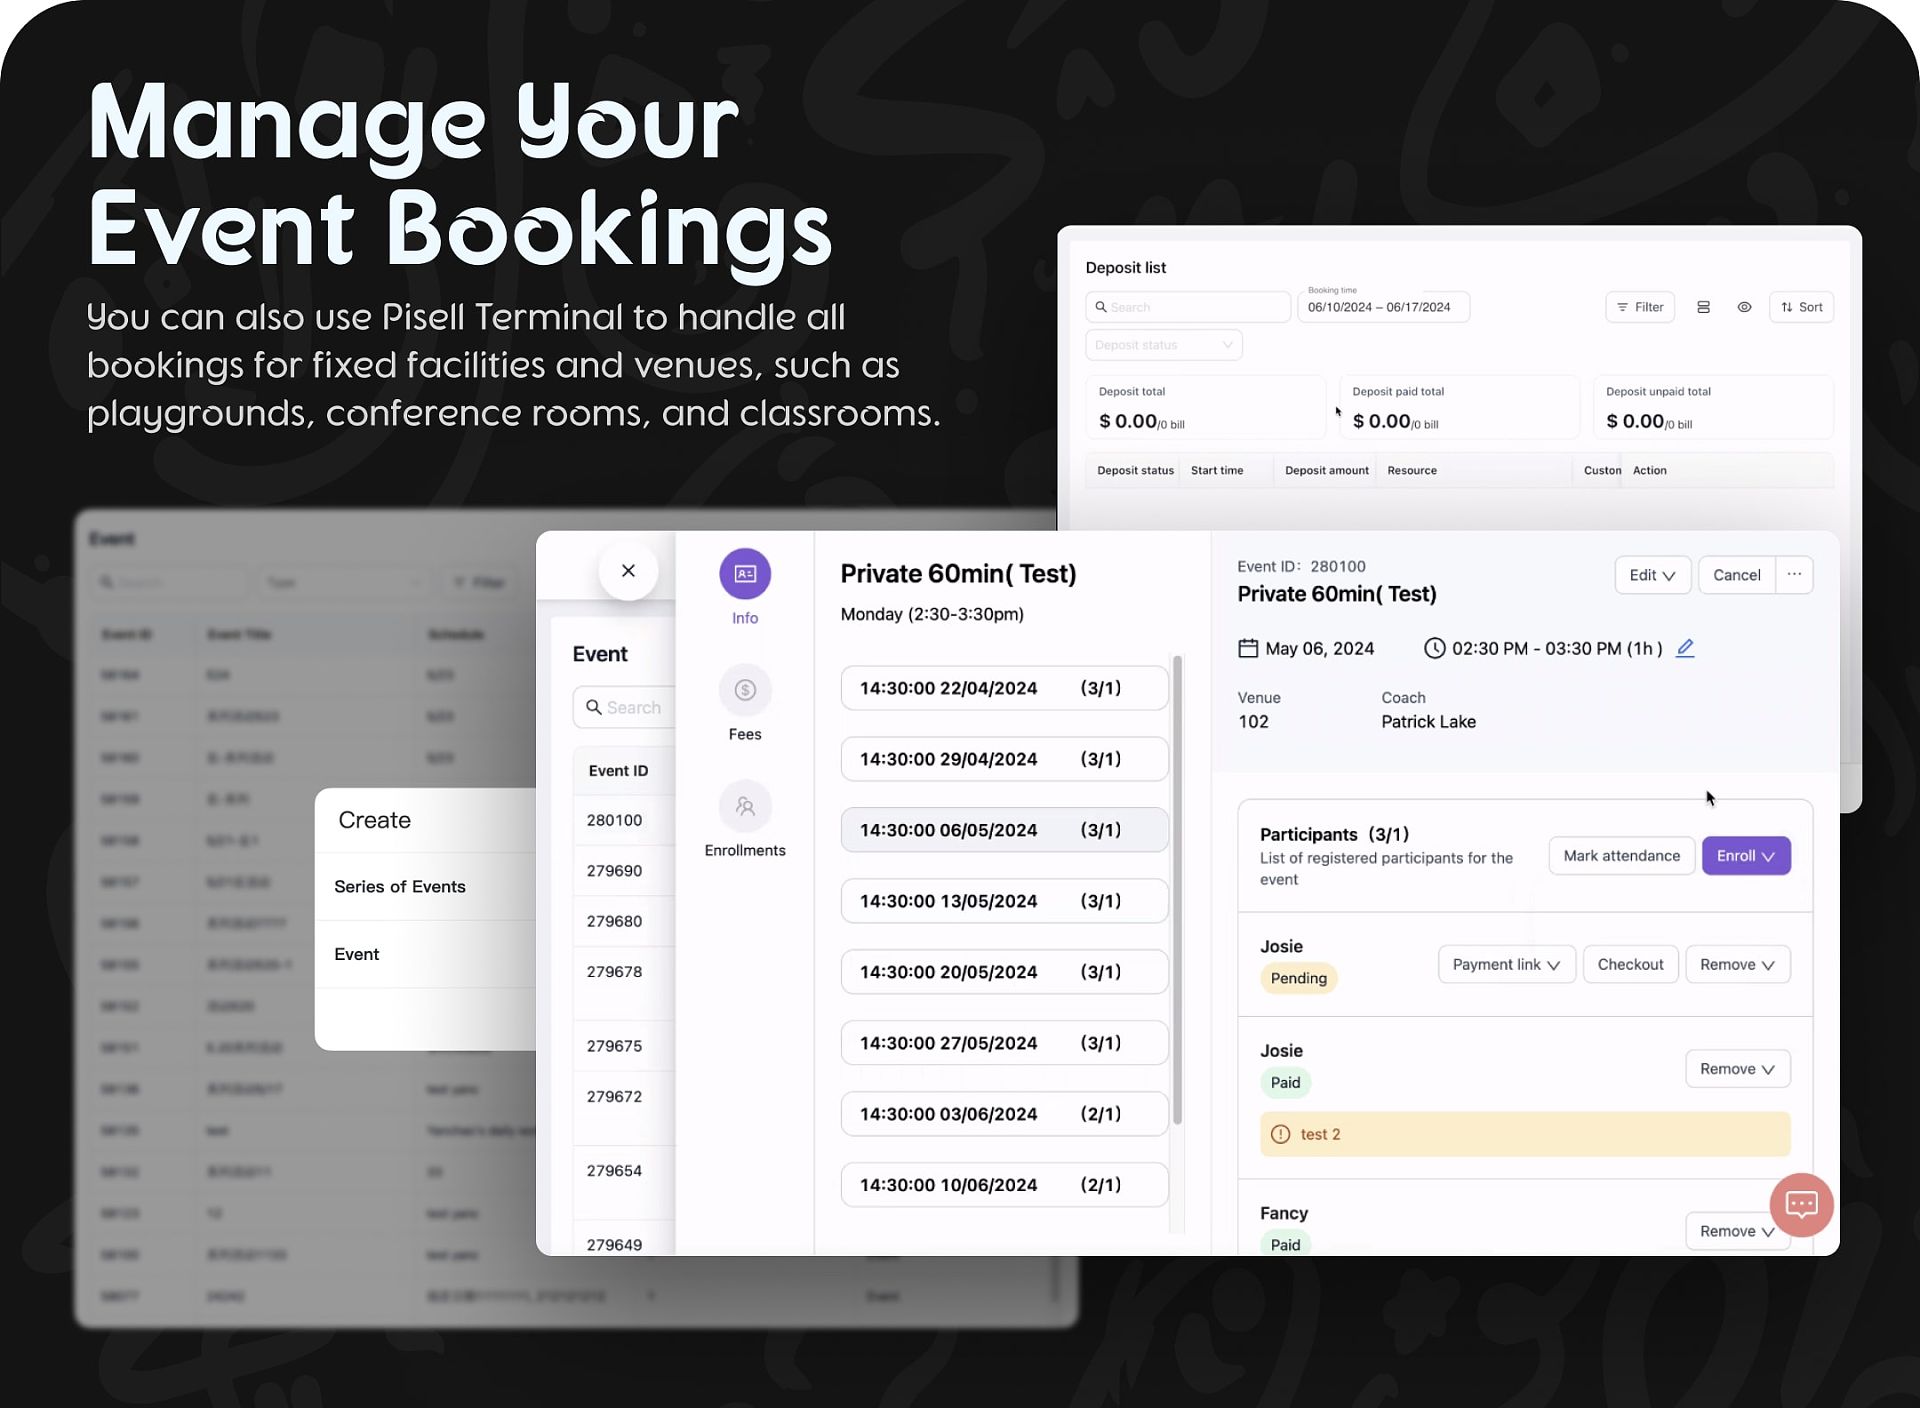
Task: Click the Filter button in Deposit list
Action: 1640,307
